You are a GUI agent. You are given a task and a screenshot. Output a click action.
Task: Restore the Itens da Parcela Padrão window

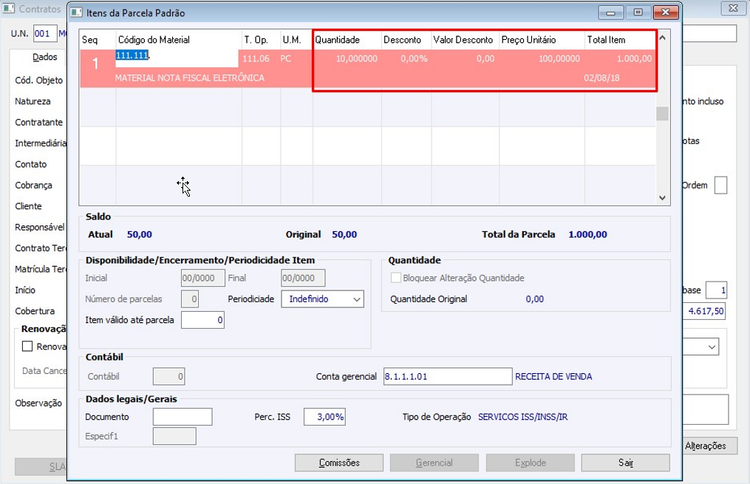(x=638, y=12)
